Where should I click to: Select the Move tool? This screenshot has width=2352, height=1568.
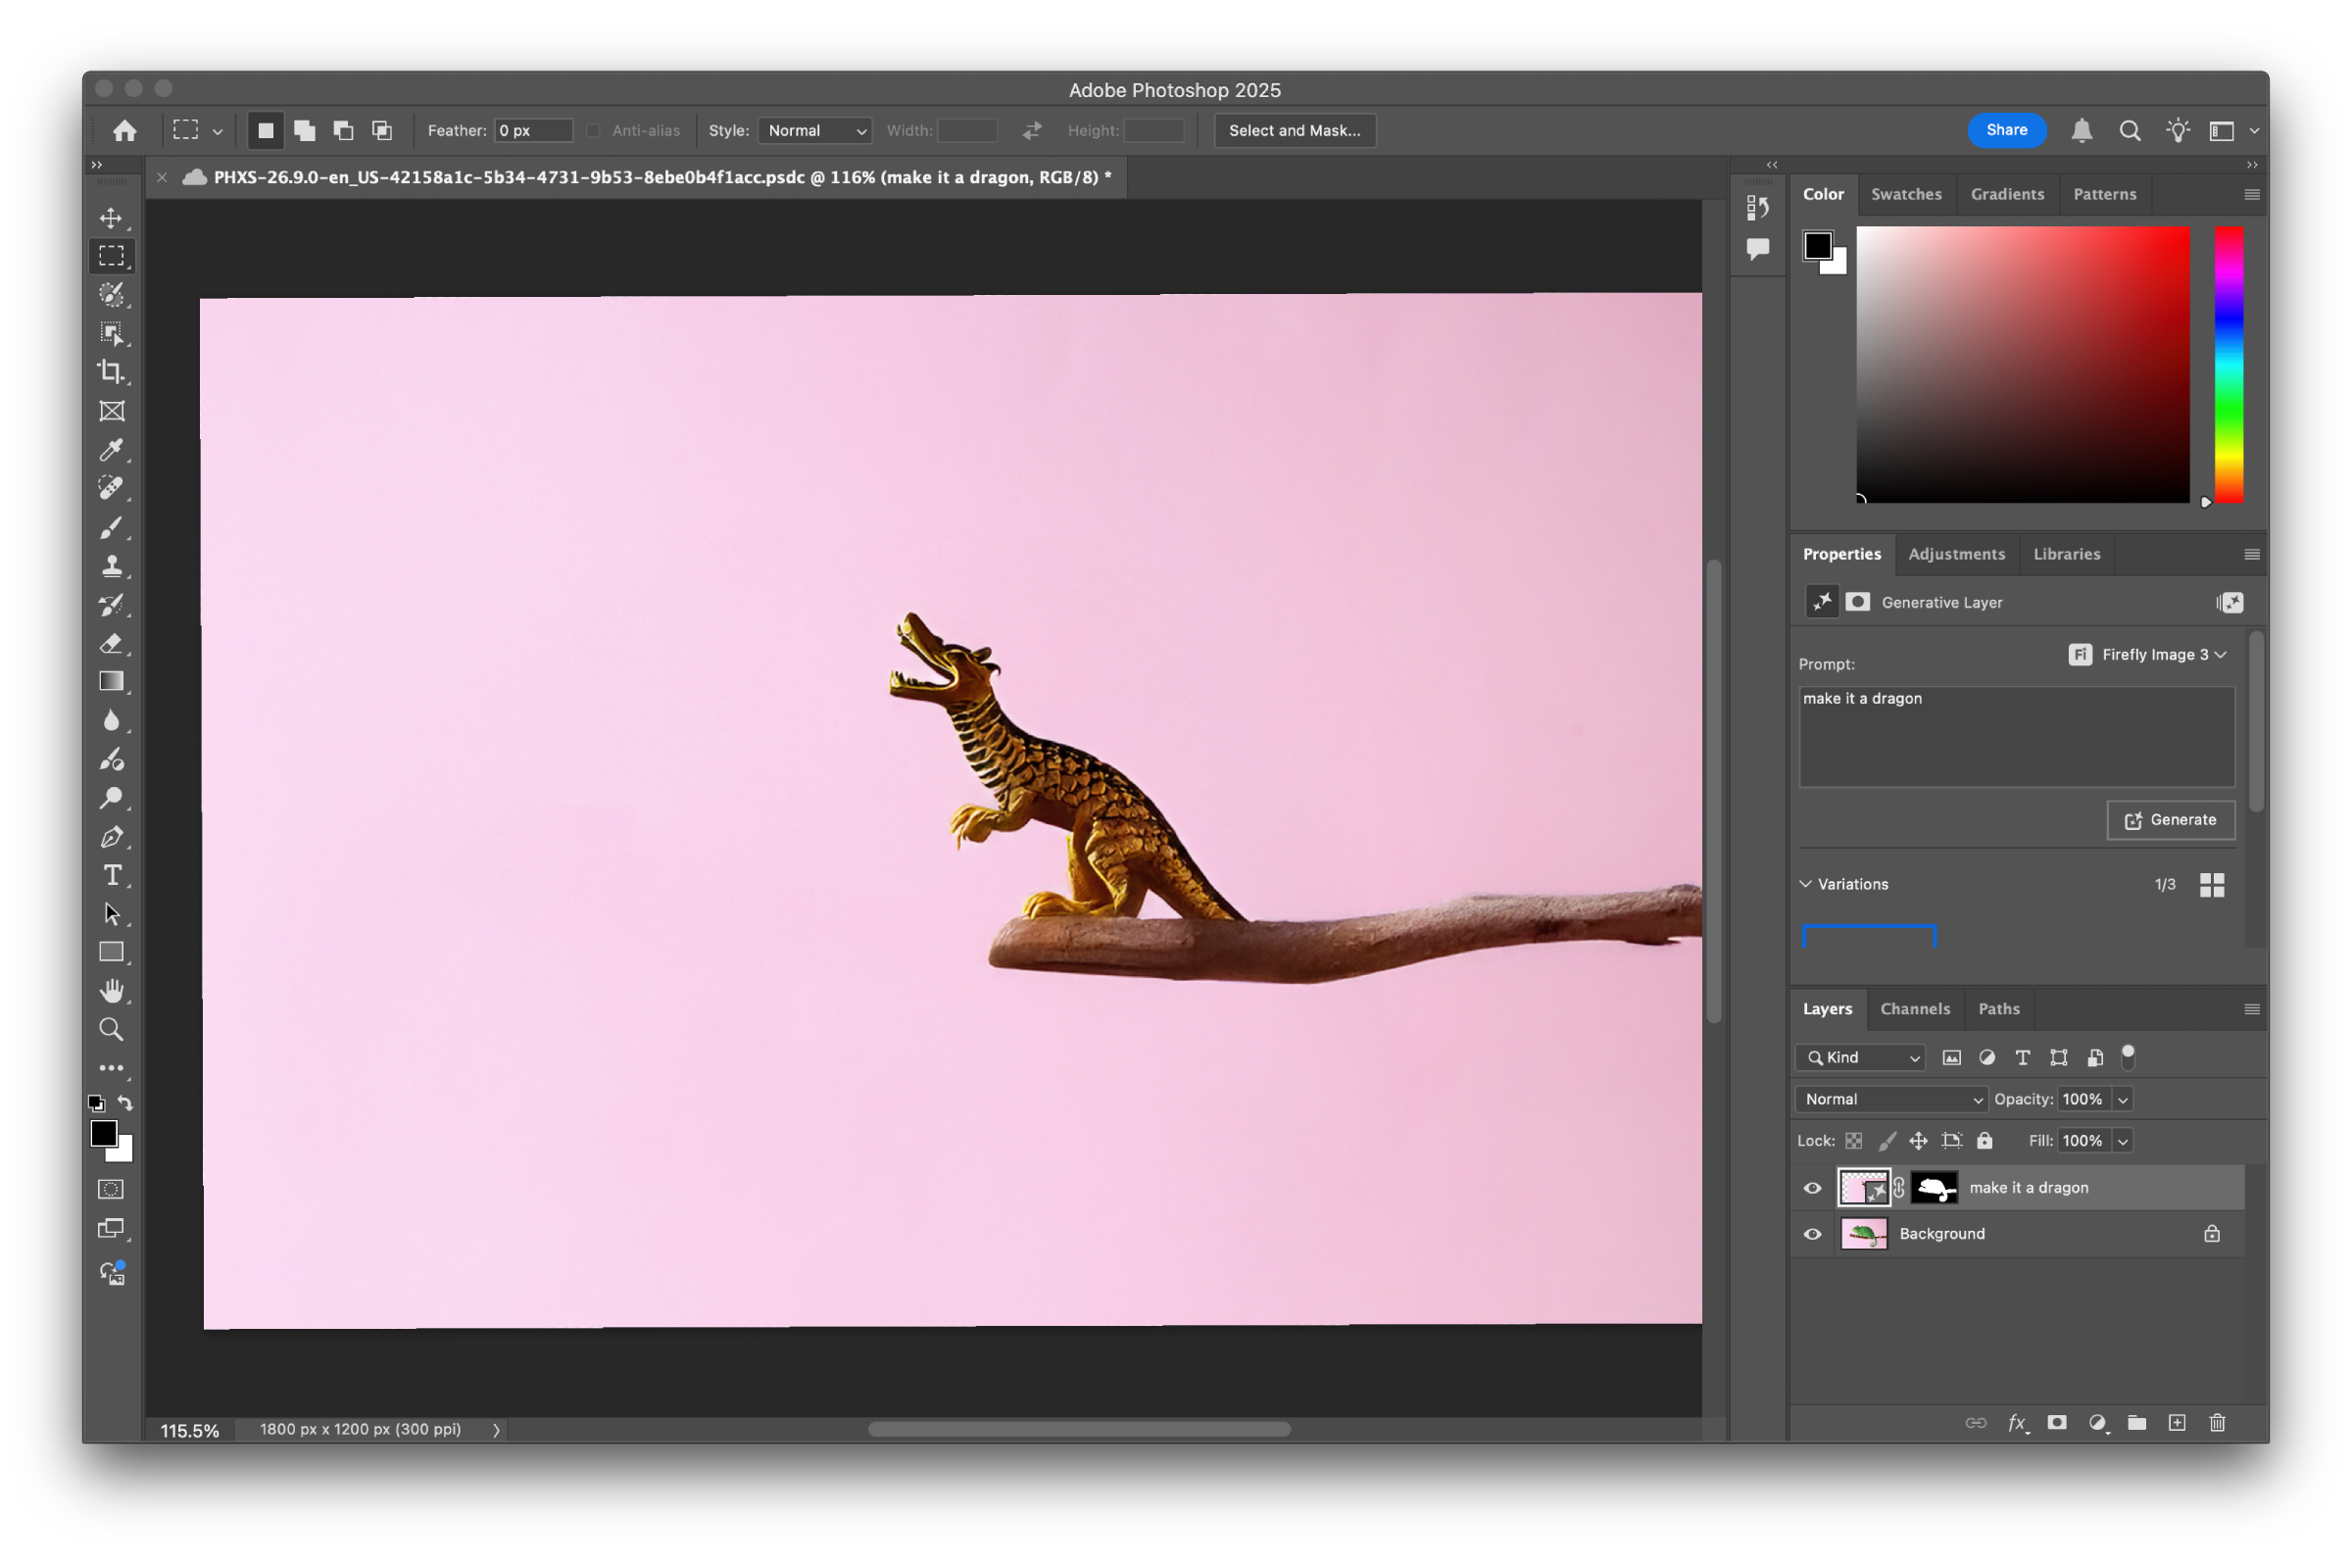pyautogui.click(x=112, y=218)
